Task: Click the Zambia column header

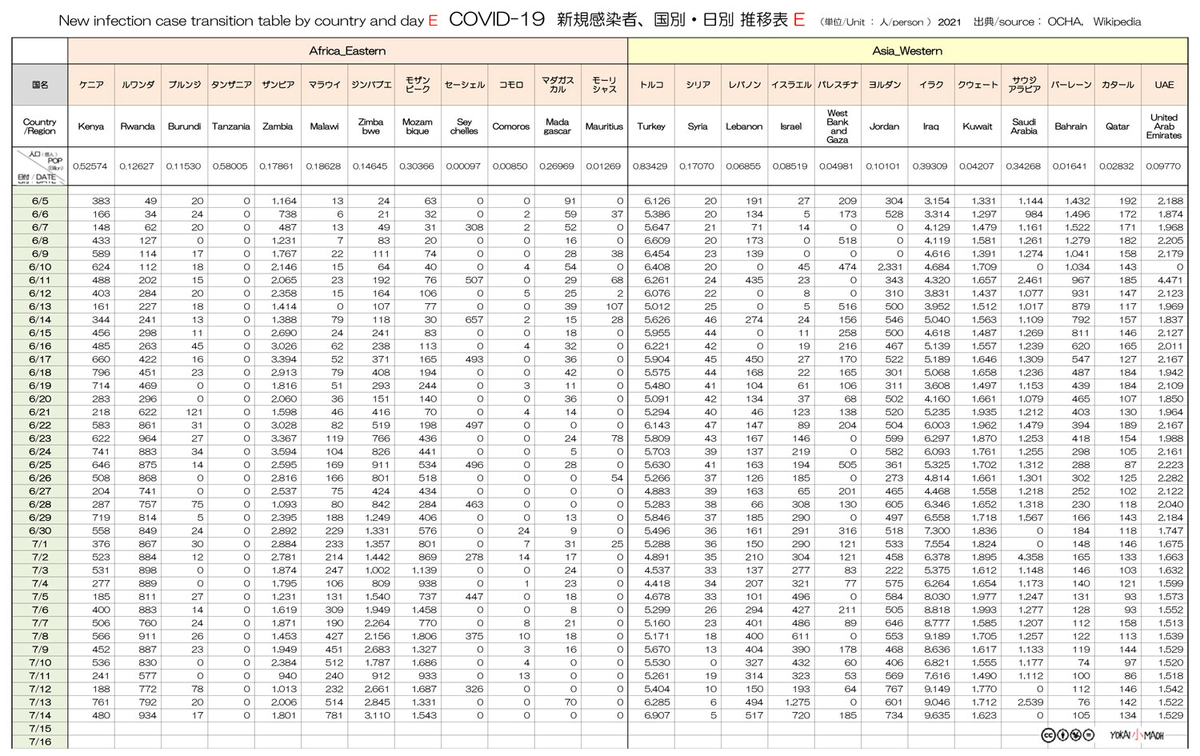Action: tap(277, 127)
